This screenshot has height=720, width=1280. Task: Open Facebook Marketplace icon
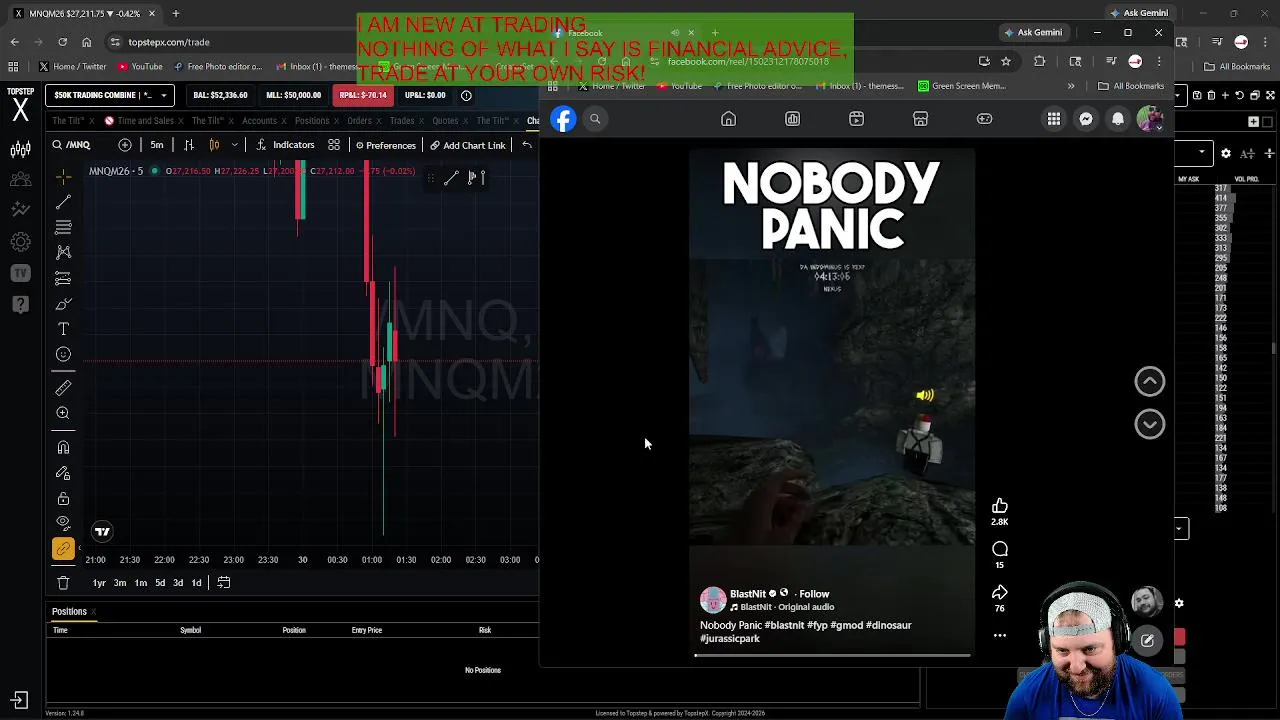pos(920,119)
